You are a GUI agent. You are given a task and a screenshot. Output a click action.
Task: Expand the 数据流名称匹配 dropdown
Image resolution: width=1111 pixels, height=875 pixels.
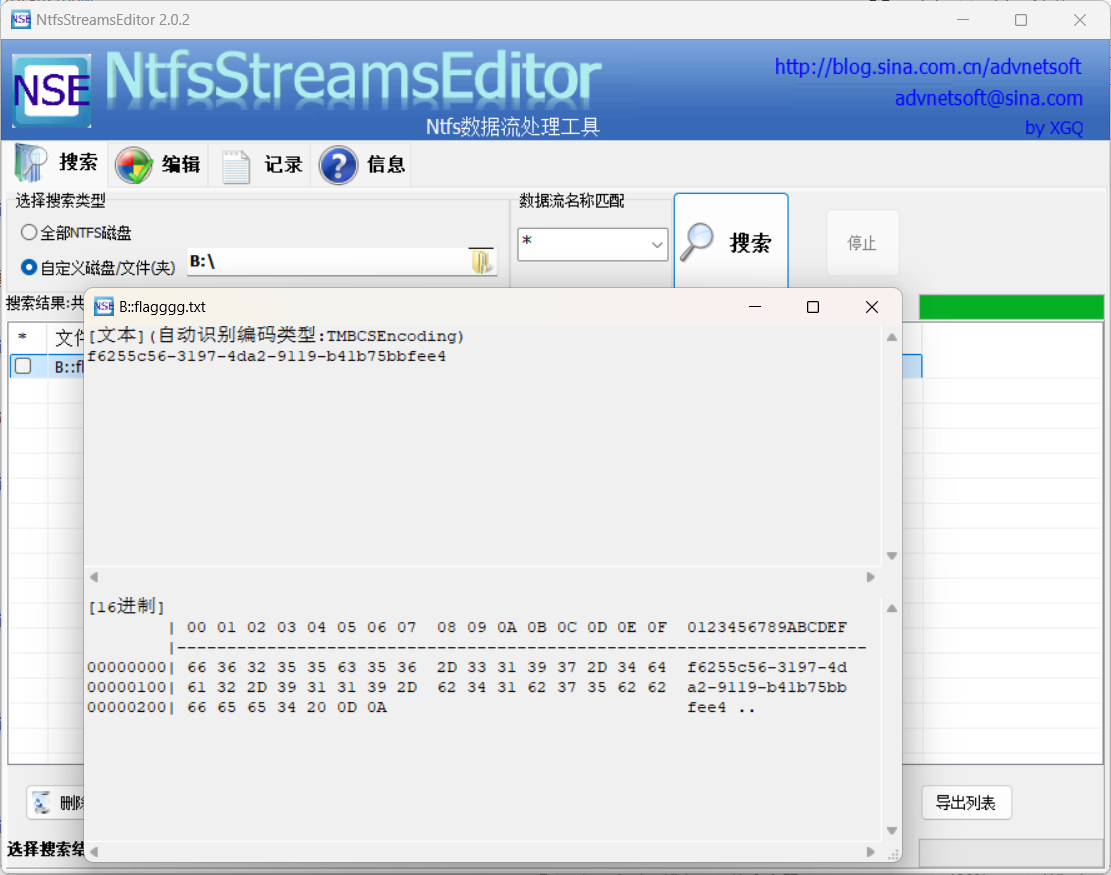click(x=657, y=244)
